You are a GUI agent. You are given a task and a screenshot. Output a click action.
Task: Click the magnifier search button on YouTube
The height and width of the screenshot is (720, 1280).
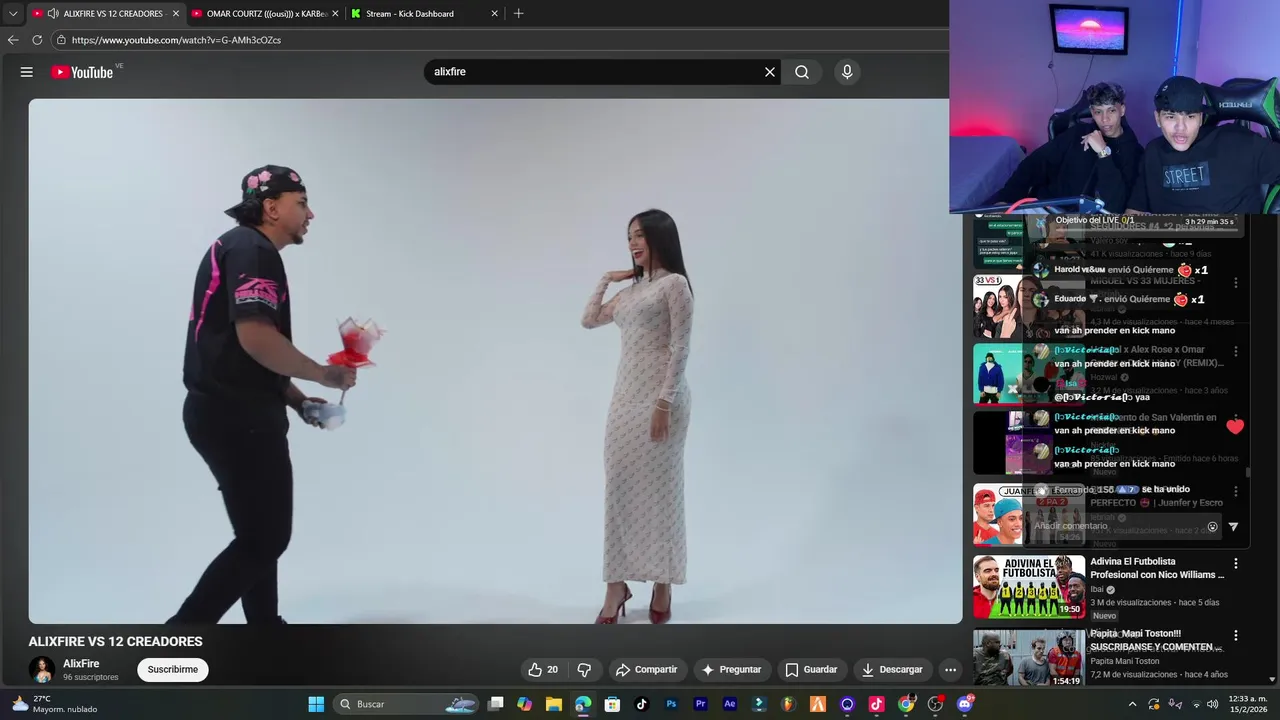[802, 72]
